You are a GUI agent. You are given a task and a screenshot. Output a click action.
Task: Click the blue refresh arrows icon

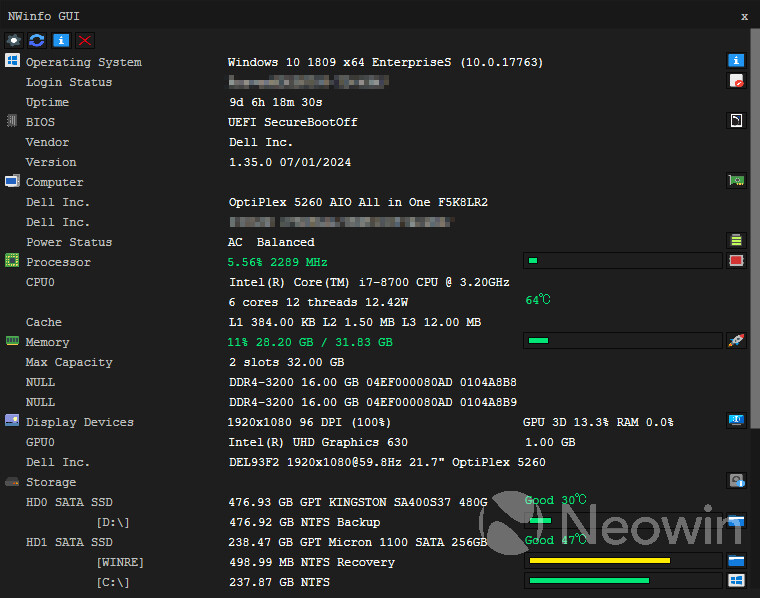37,40
